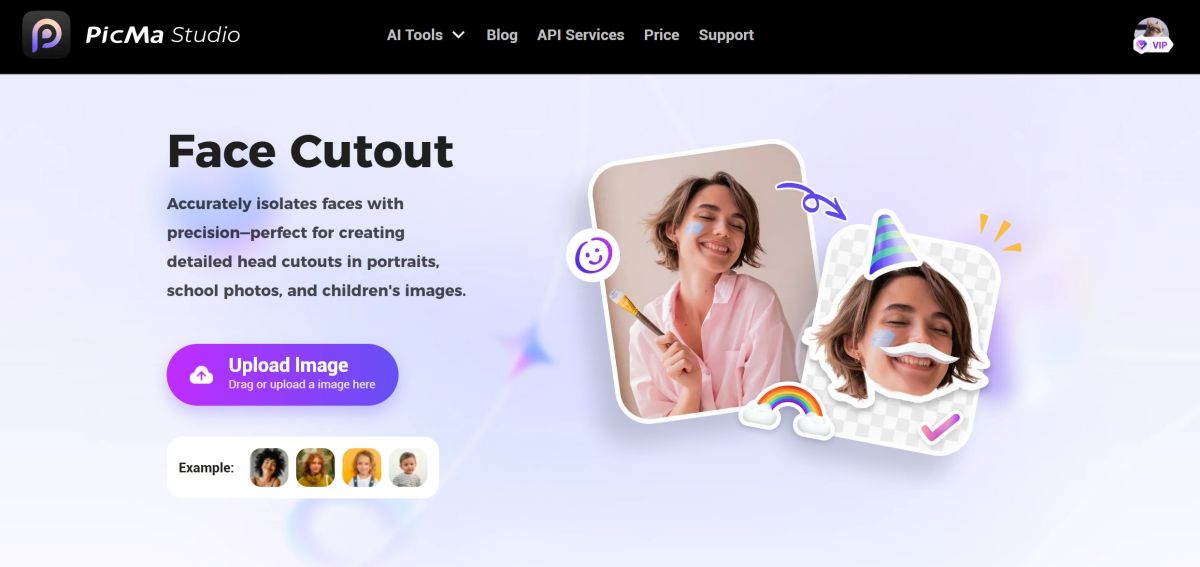Click the party hat sticker on the cutout
This screenshot has width=1200, height=567.
893,243
